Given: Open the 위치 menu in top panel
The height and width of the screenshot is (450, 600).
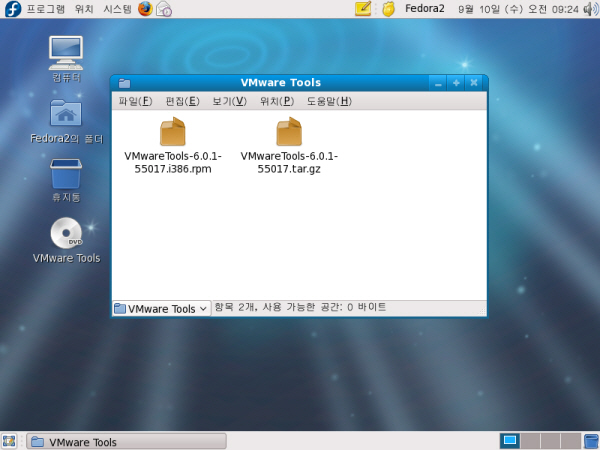Looking at the screenshot, I should point(84,9).
